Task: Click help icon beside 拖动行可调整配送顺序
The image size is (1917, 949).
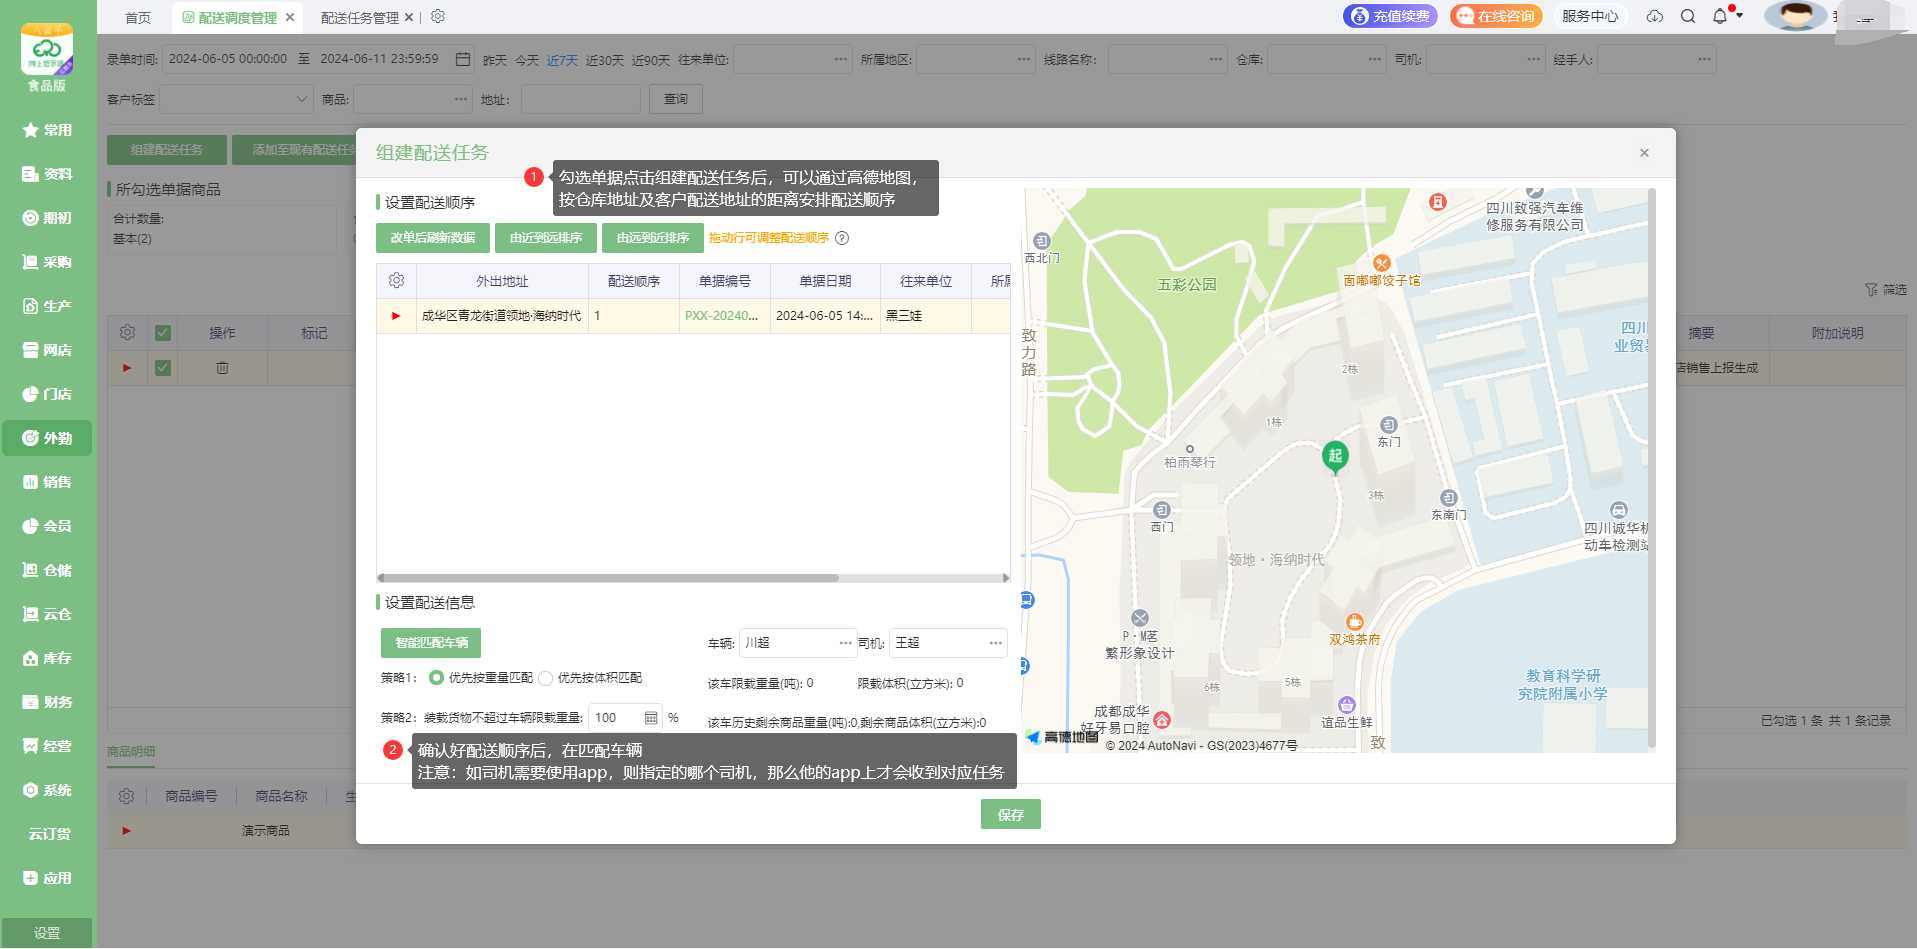Action: point(842,238)
